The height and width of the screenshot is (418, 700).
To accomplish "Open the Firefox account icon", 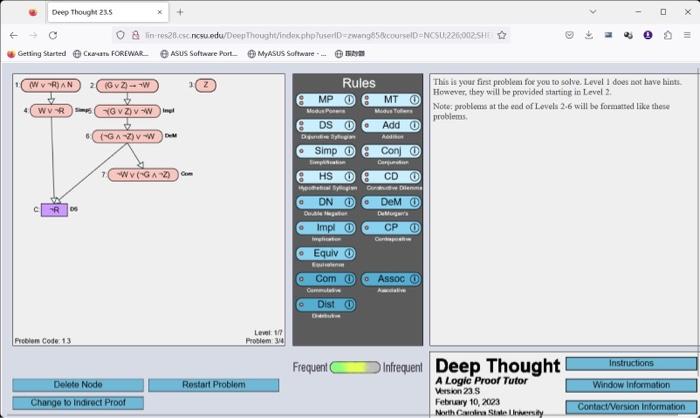I will click(648, 35).
